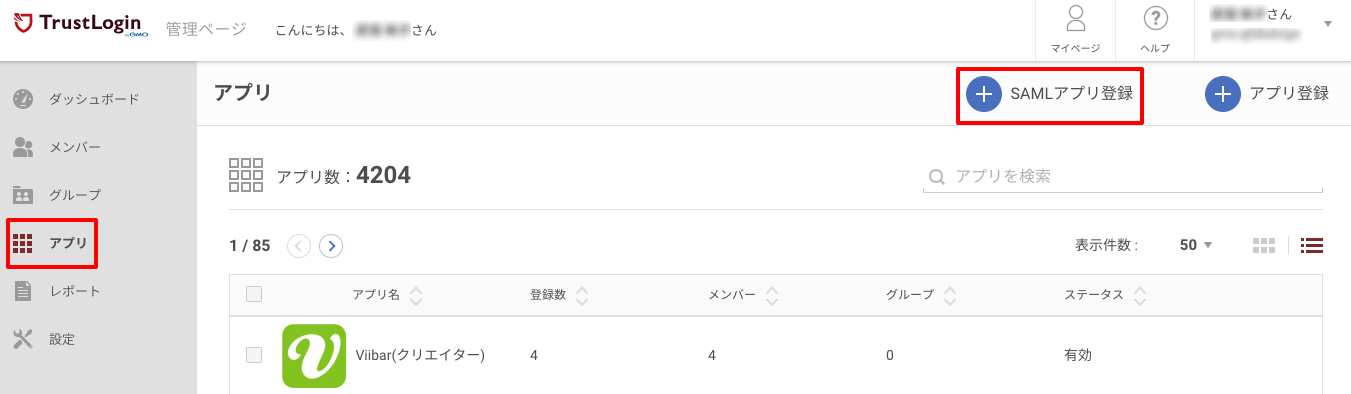The image size is (1351, 394).
Task: Expand the user account dropdown arrow
Action: (1328, 23)
